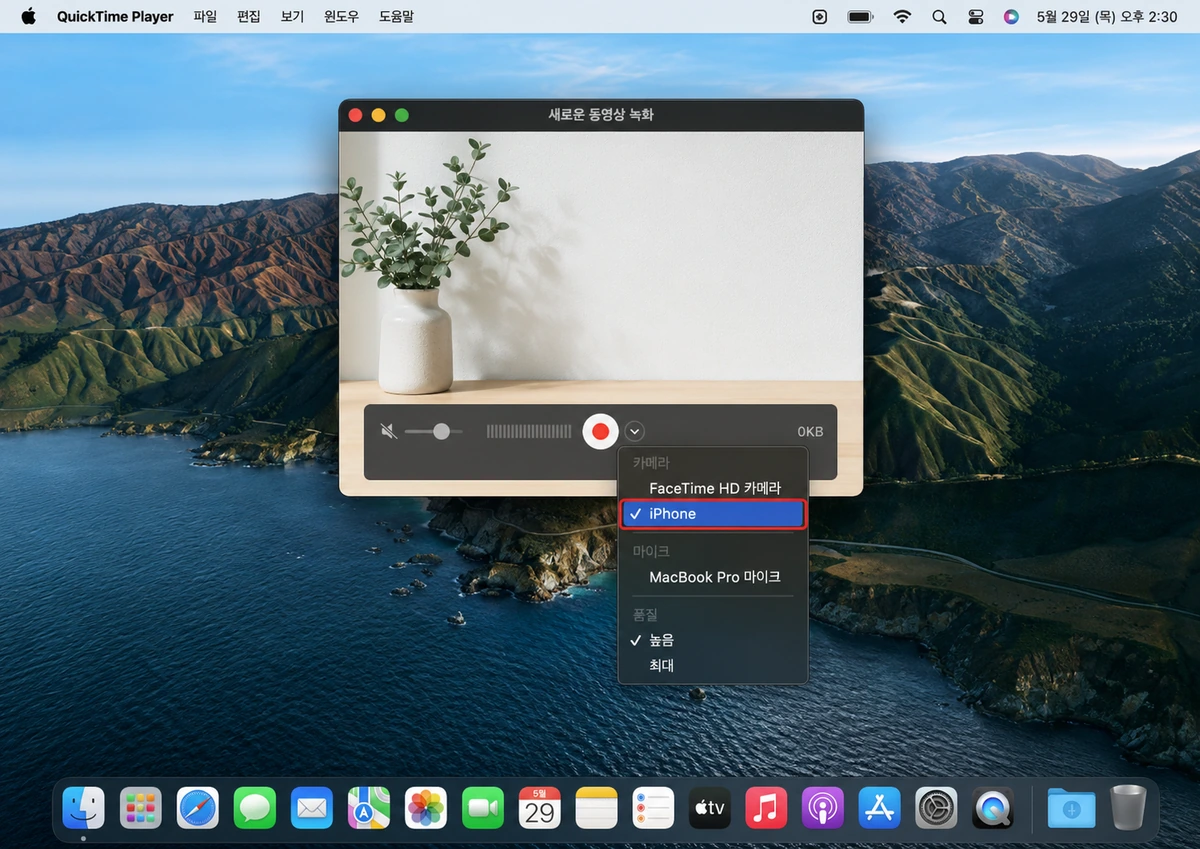
Task: Open the 파일 menu
Action: tap(205, 17)
